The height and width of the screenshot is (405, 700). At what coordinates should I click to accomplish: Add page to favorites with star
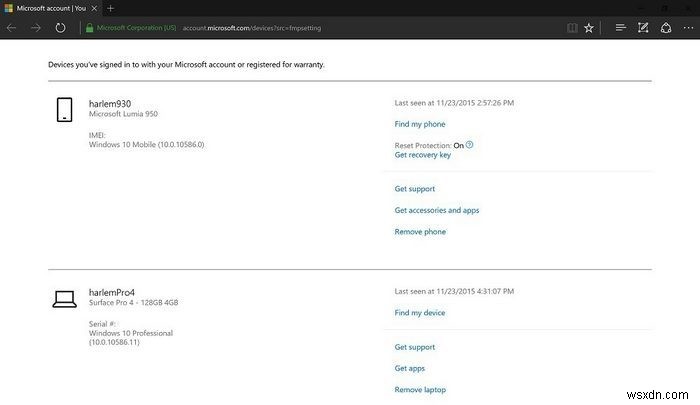(x=589, y=29)
